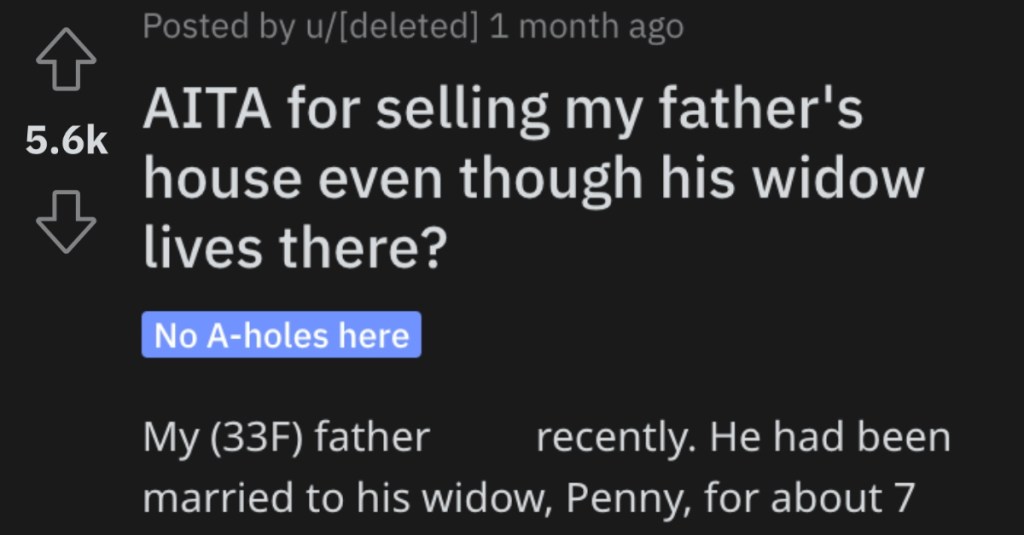Click the word "AITA" in the title
The width and height of the screenshot is (1024, 535).
click(x=207, y=109)
